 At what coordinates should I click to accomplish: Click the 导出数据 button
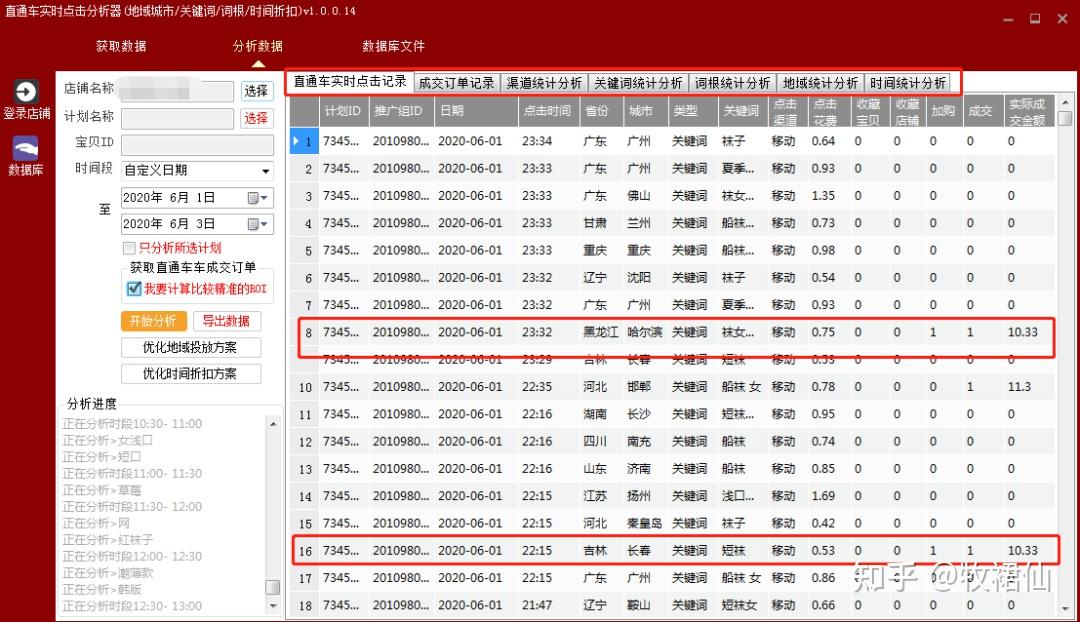pyautogui.click(x=226, y=321)
